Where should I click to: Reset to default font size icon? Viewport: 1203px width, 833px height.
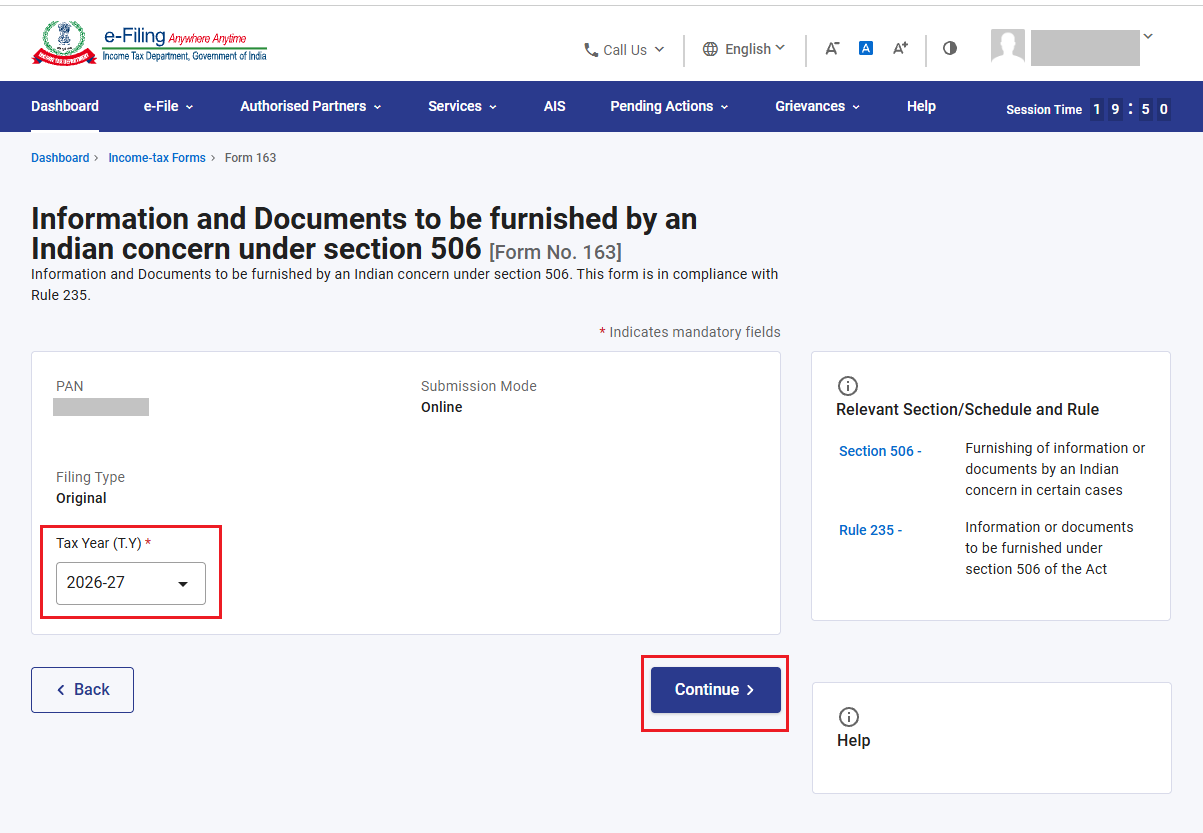pos(866,48)
